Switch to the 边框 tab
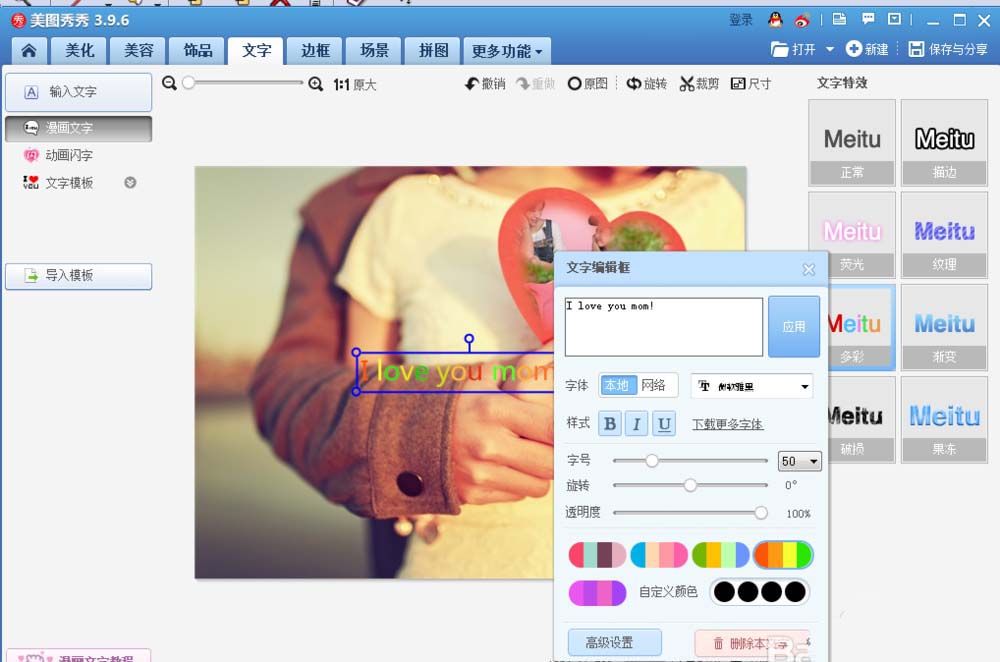 [316, 50]
